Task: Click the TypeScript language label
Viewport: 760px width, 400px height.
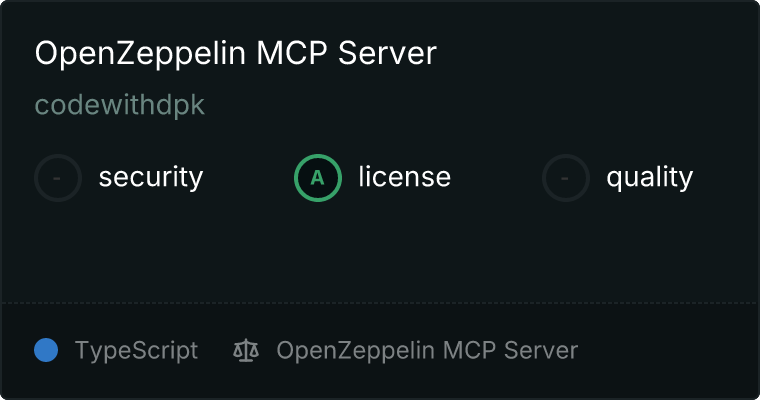Action: pyautogui.click(x=136, y=351)
